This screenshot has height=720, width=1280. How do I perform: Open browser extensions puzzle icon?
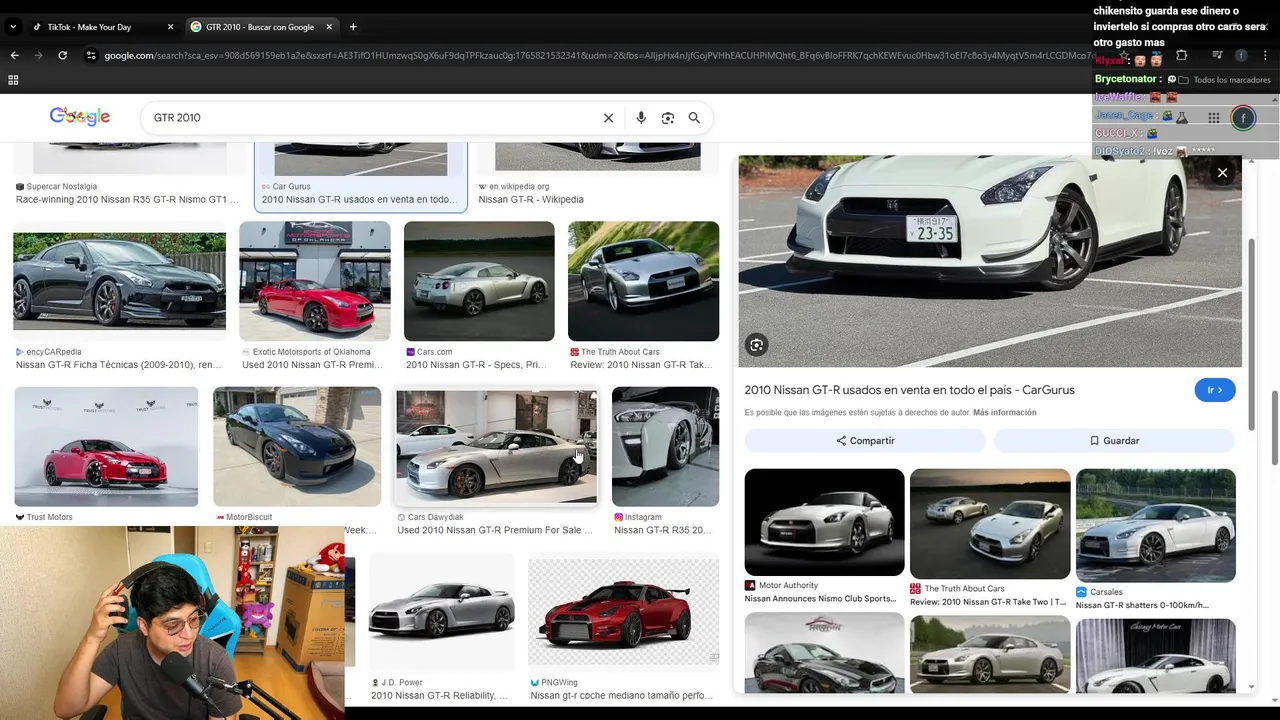pos(1182,55)
